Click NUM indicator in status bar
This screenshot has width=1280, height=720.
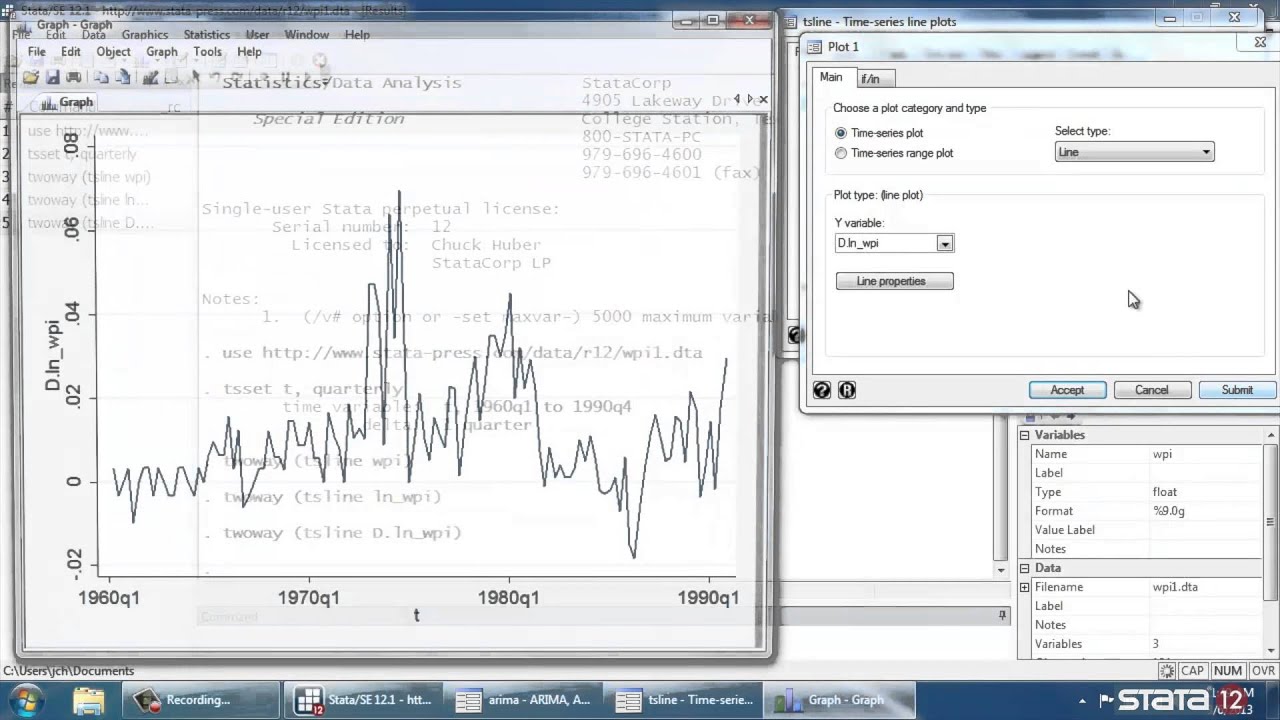click(x=1227, y=671)
